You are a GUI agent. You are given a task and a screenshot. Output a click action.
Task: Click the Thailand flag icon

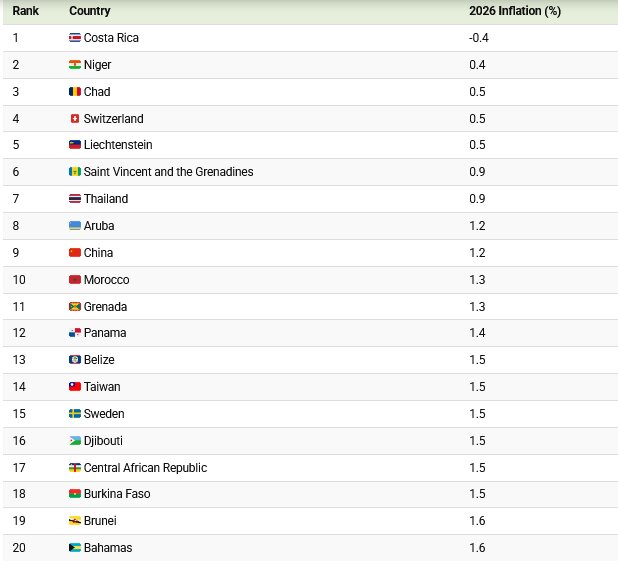(x=74, y=199)
